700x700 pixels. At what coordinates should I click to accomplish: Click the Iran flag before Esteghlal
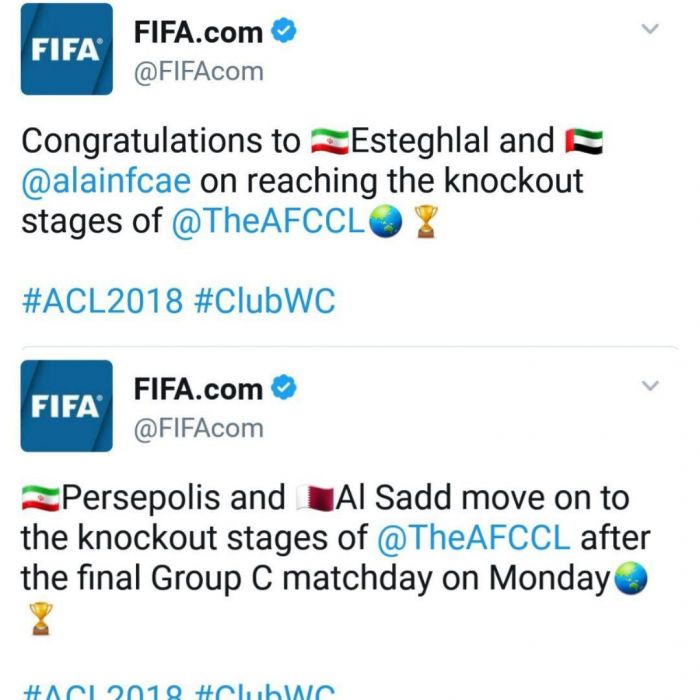[x=330, y=142]
